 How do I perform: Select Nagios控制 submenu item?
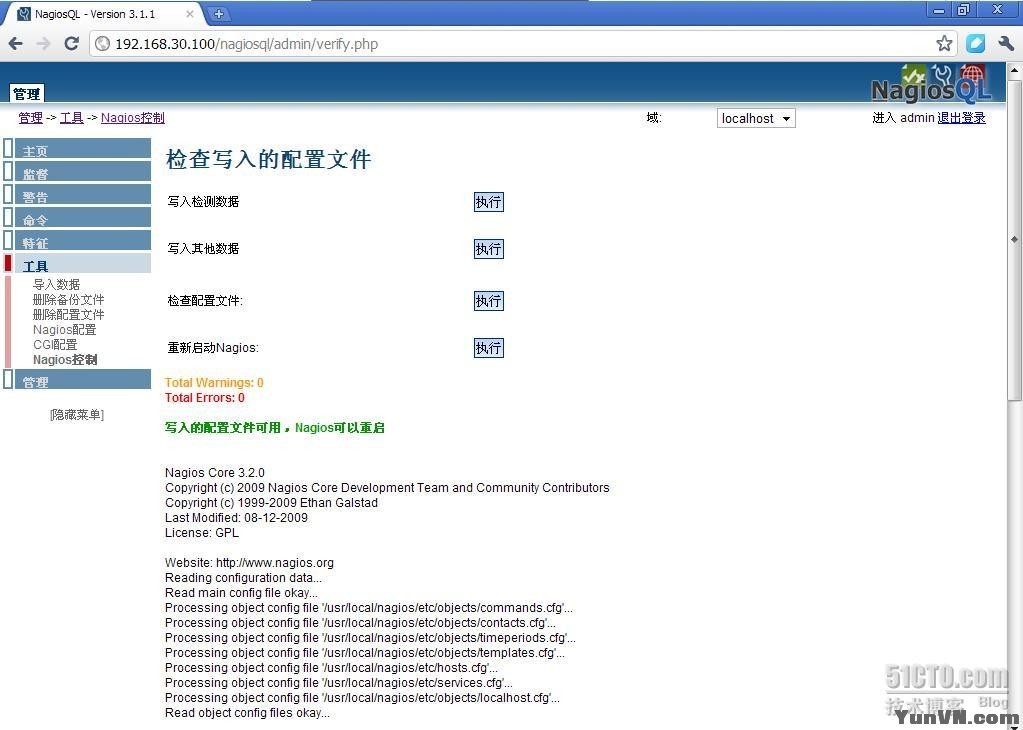pyautogui.click(x=65, y=359)
